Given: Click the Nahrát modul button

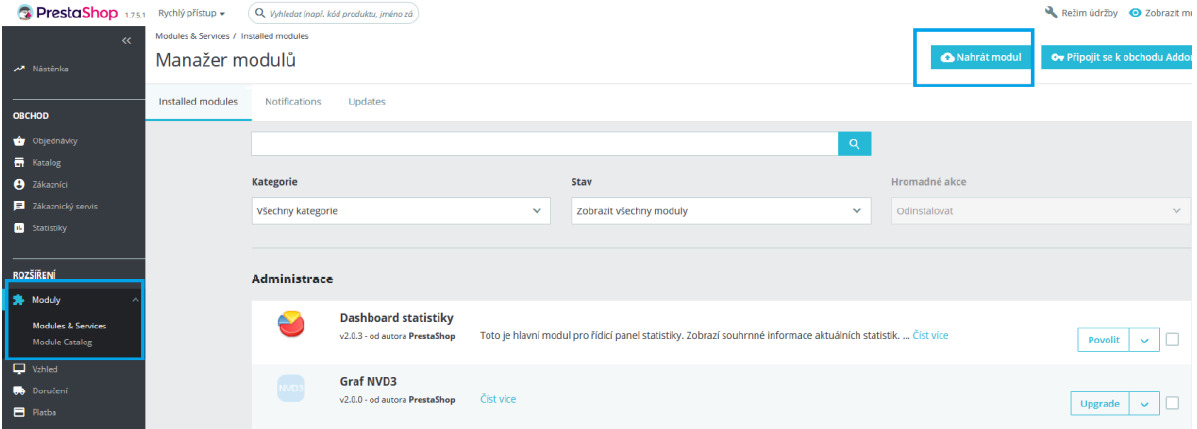Looking at the screenshot, I should 981,57.
